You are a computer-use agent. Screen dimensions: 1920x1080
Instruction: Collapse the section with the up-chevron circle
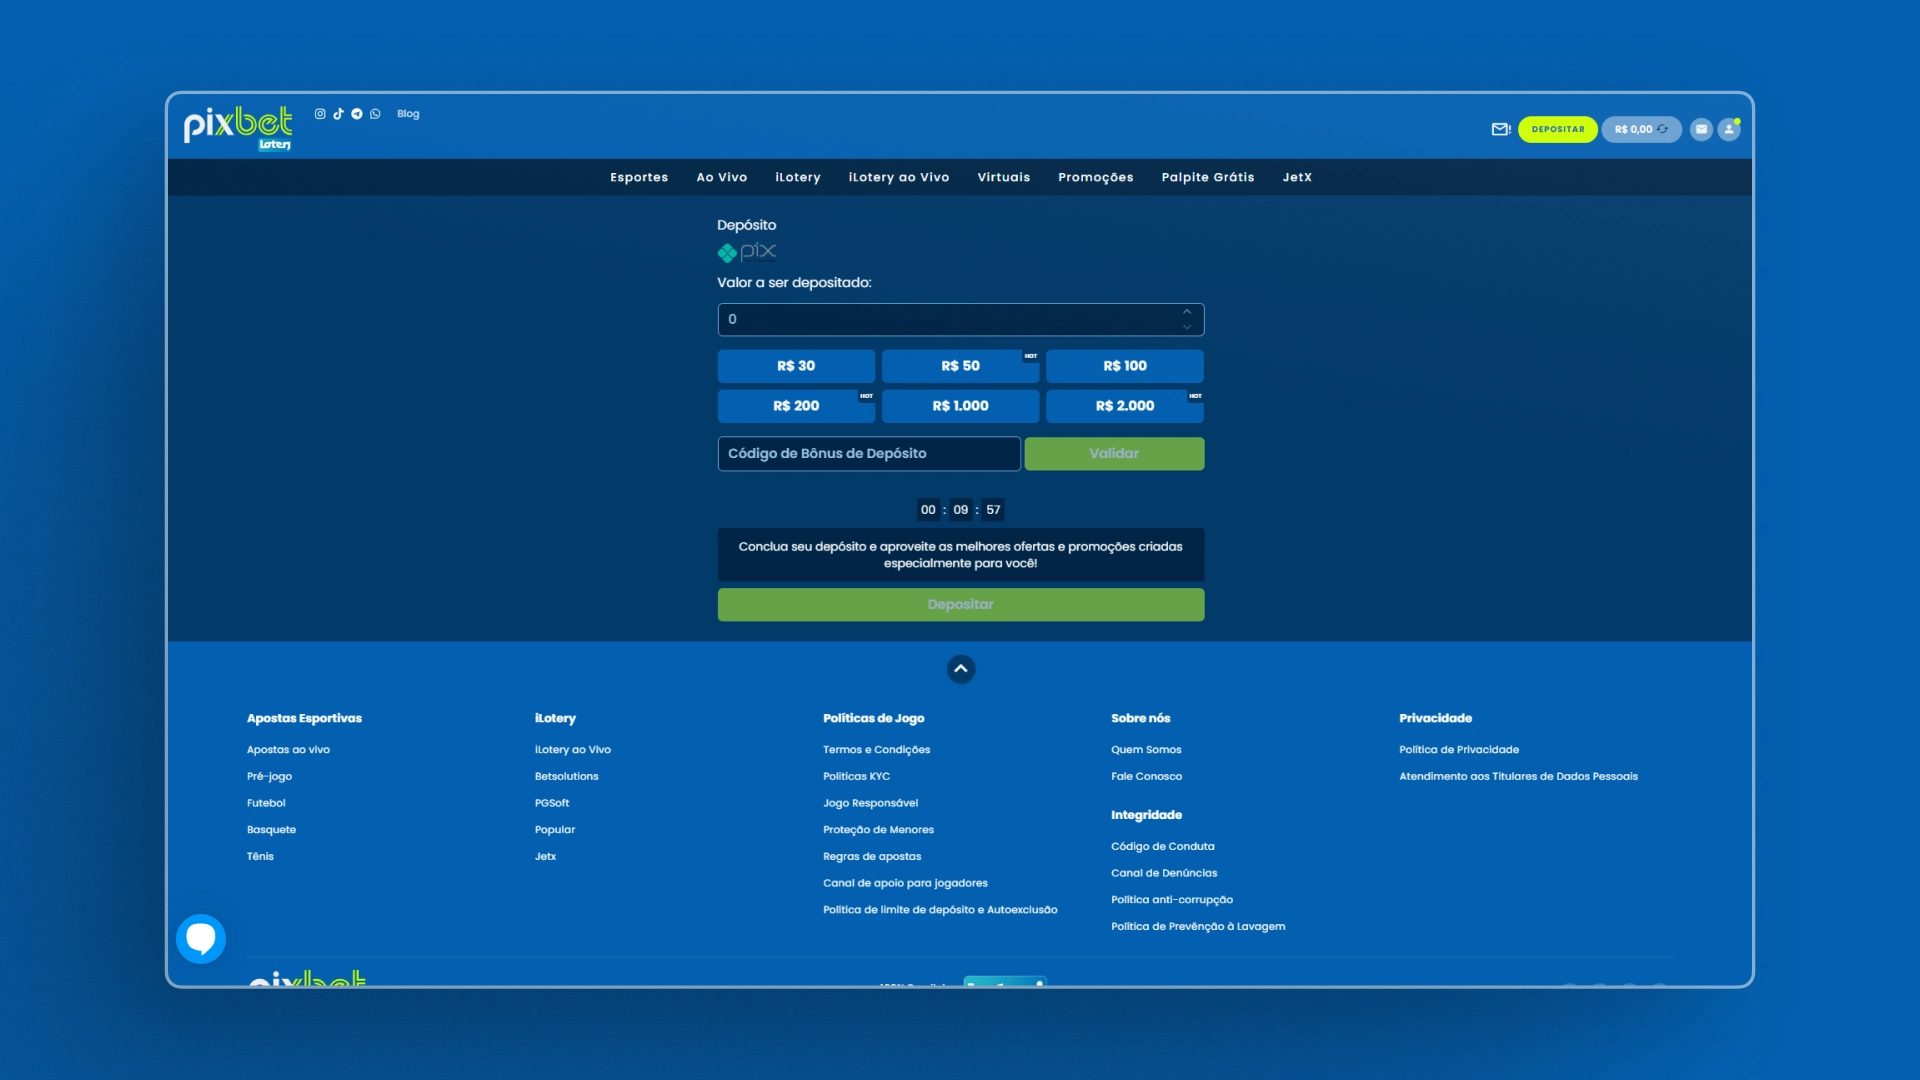point(961,669)
